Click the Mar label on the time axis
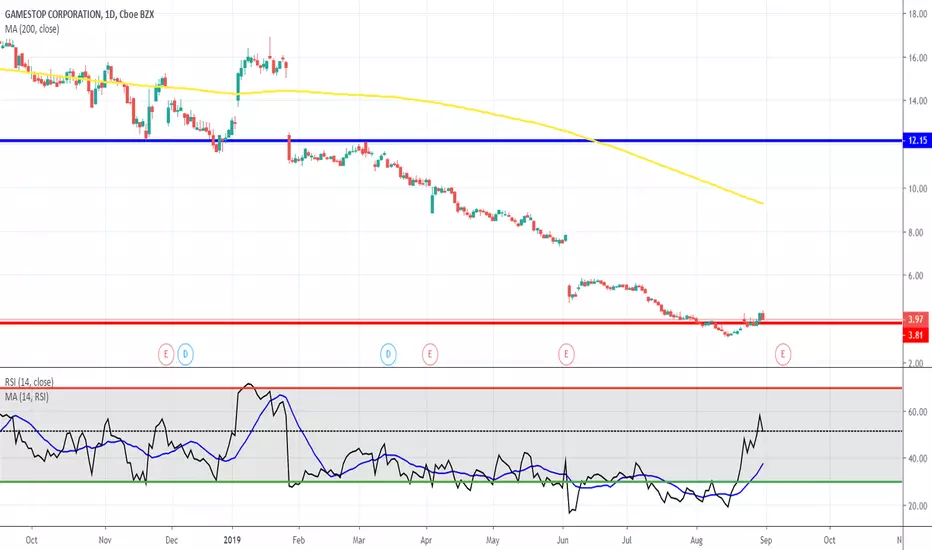 point(358,540)
